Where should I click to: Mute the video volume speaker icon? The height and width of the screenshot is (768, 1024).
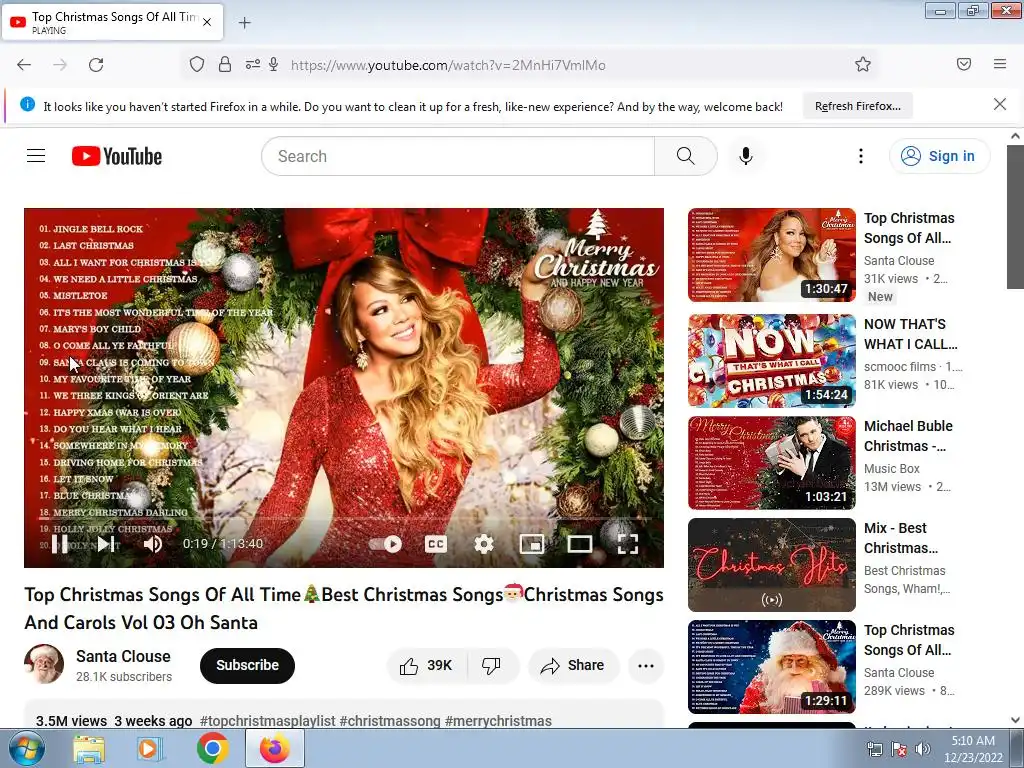click(x=152, y=544)
